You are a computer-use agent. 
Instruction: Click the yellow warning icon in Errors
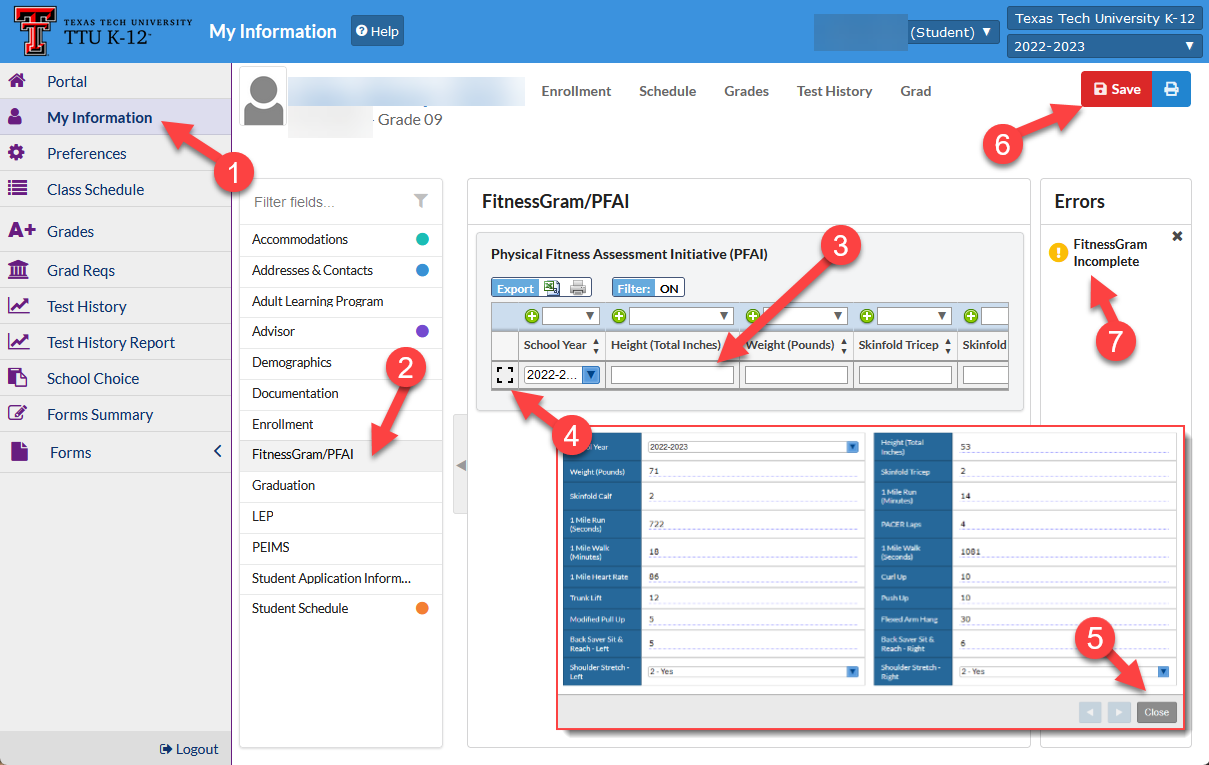pos(1058,253)
